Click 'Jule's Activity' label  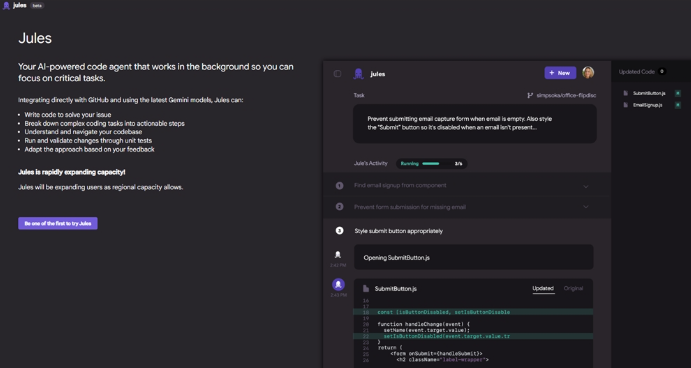click(371, 163)
